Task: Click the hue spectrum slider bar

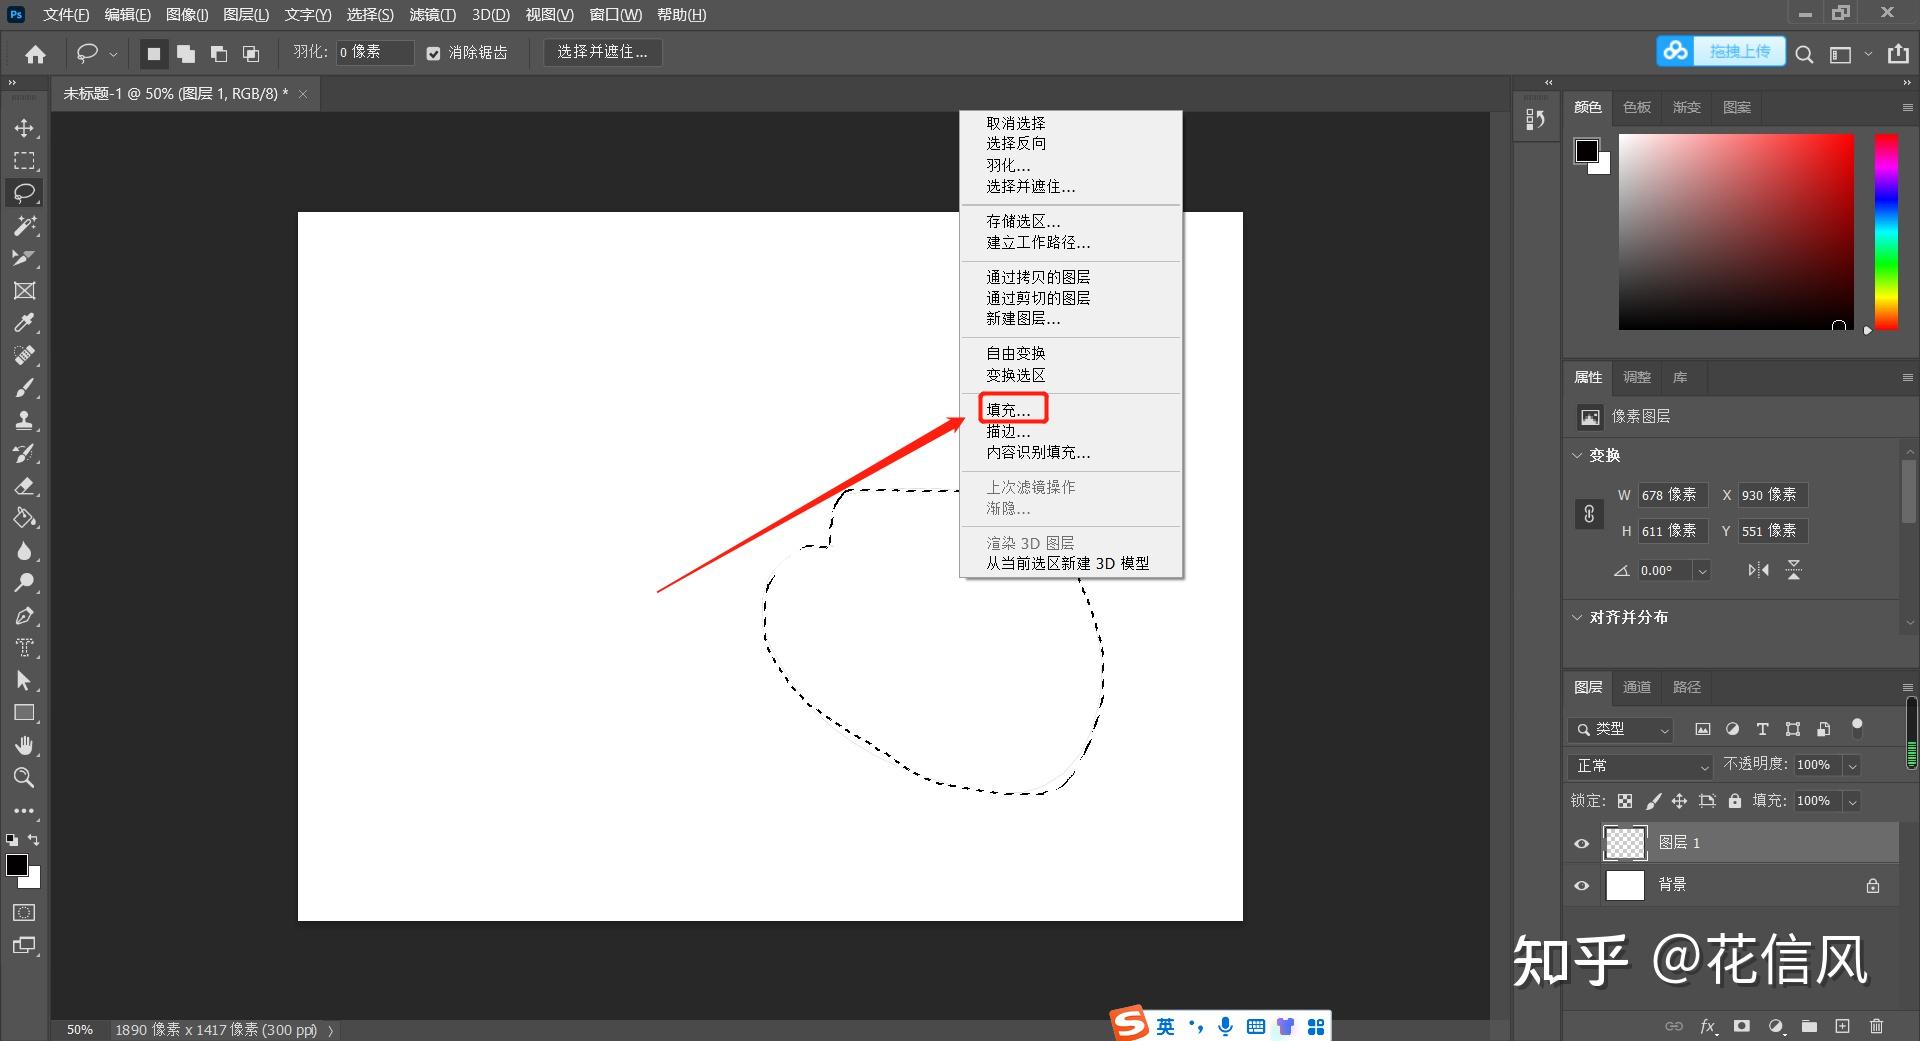Action: pyautogui.click(x=1886, y=232)
